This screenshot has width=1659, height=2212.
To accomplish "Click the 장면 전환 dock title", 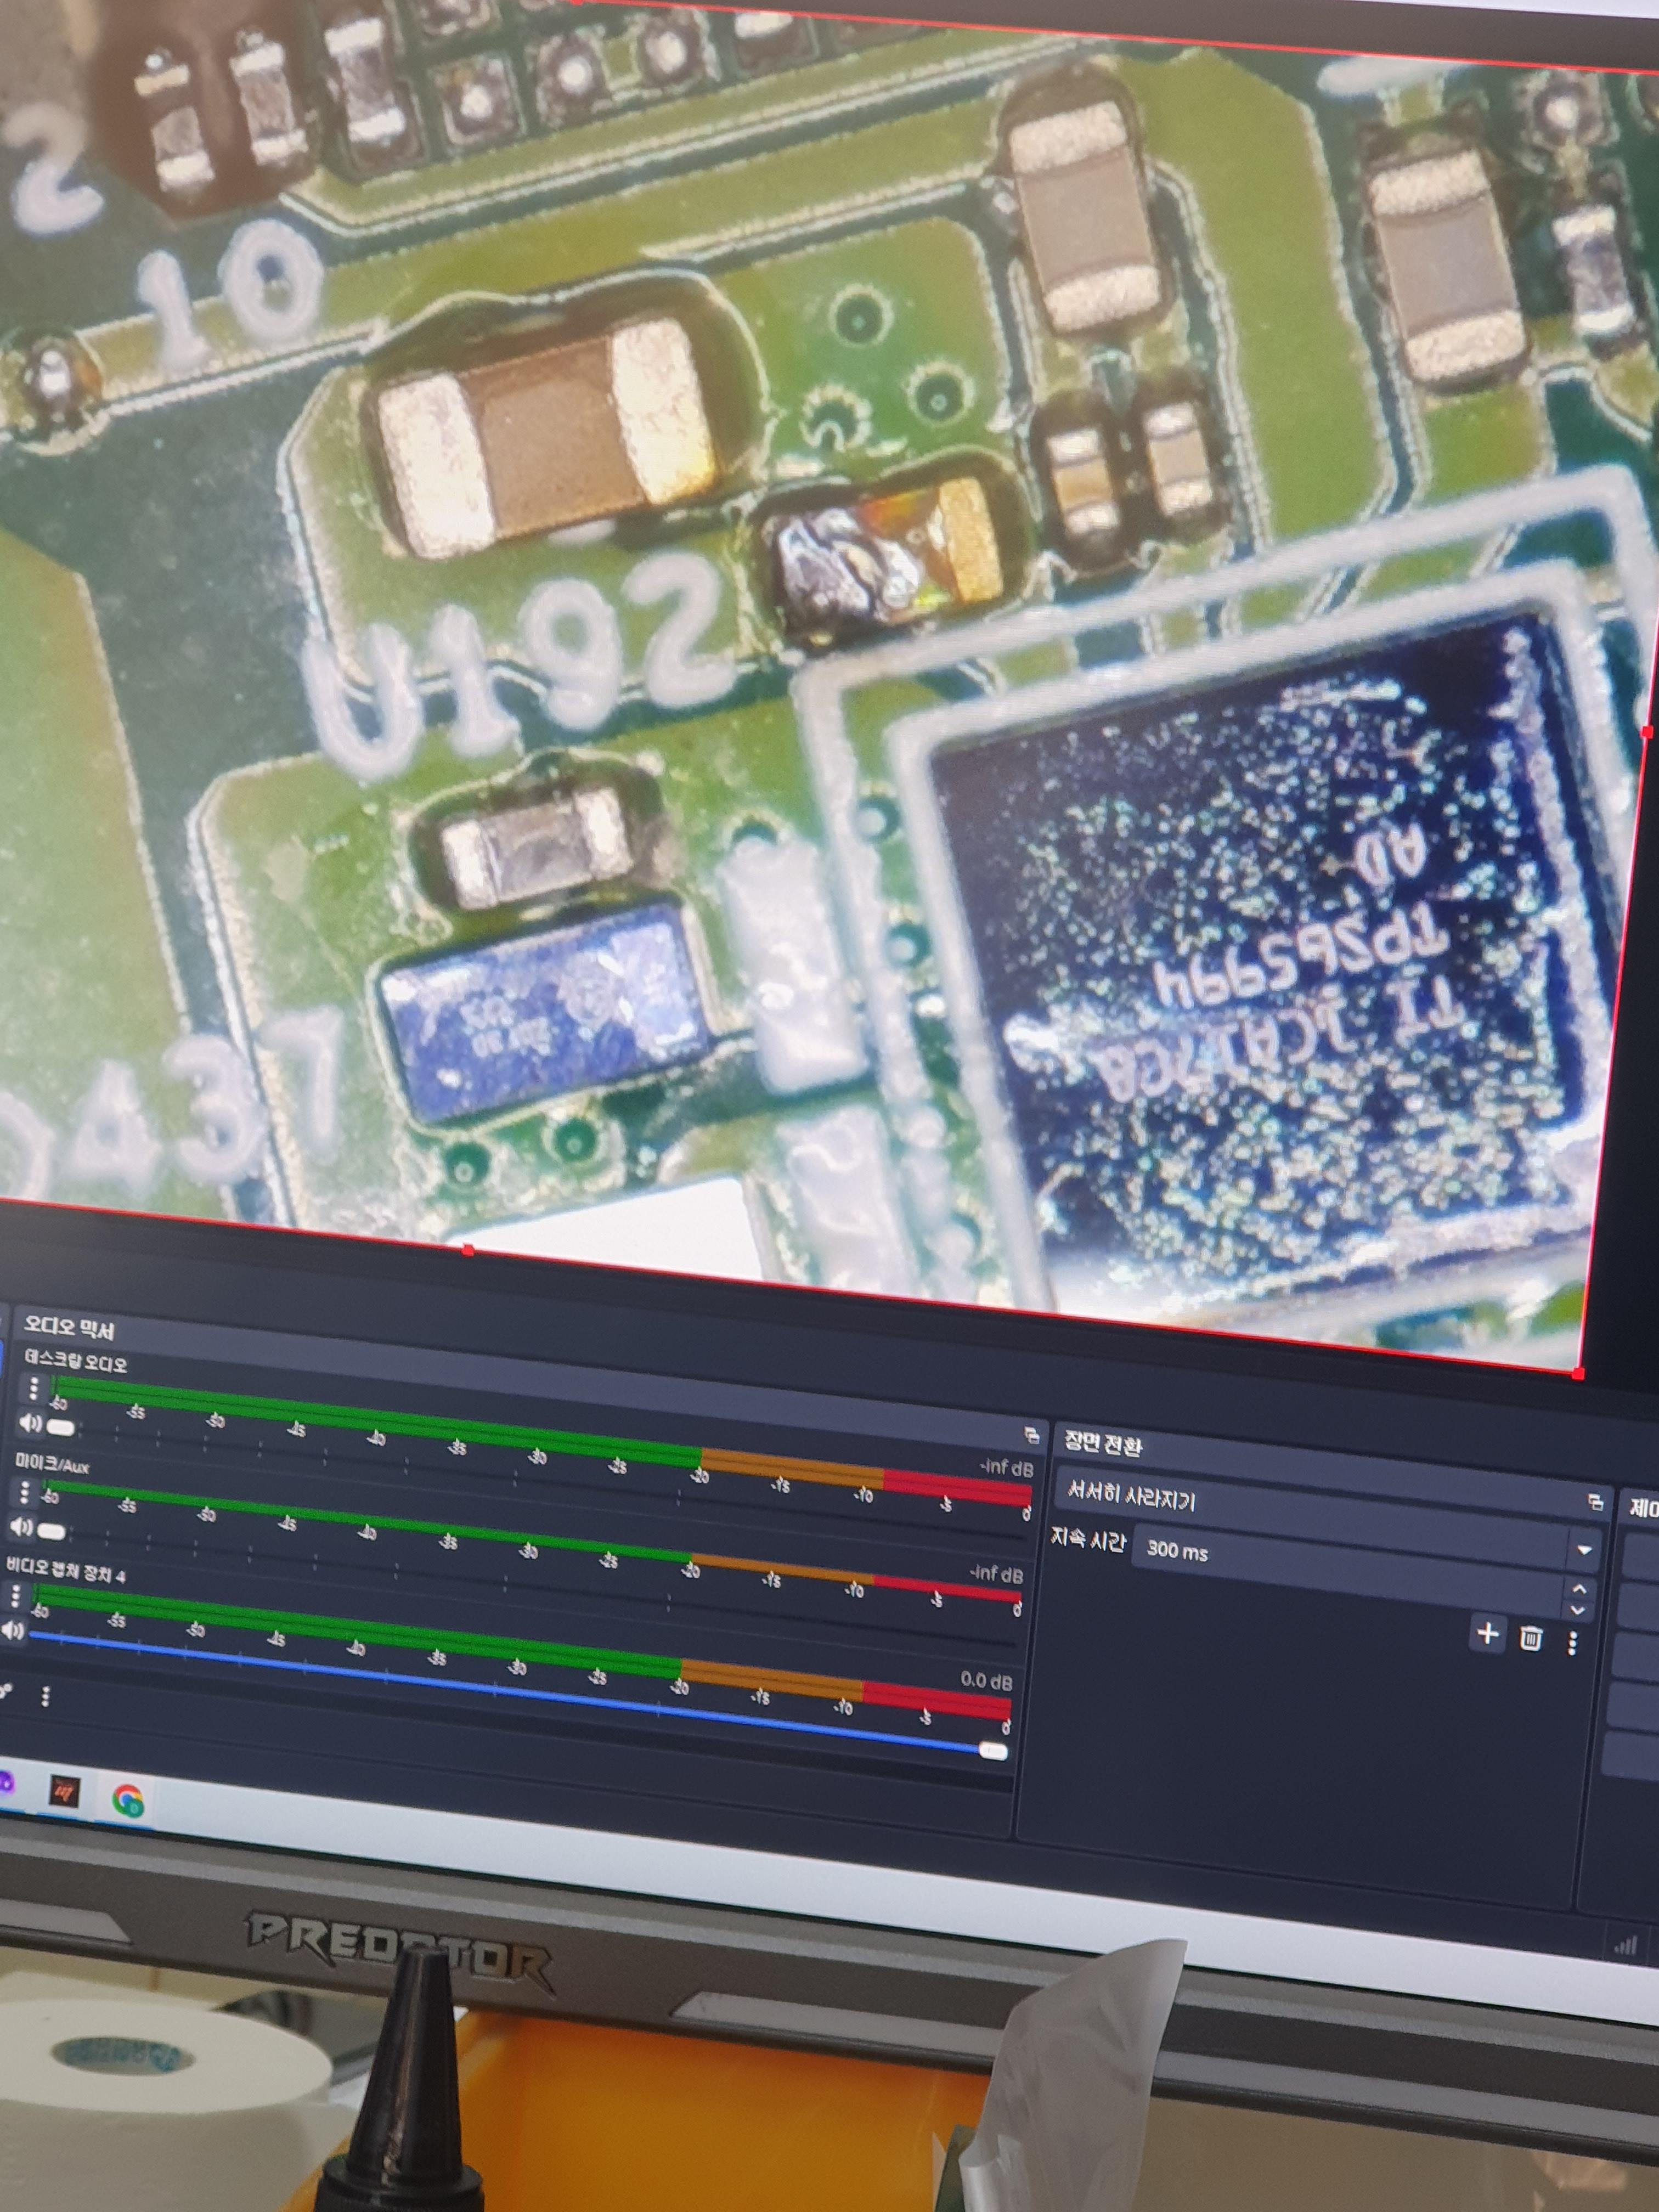I will pos(1102,1444).
